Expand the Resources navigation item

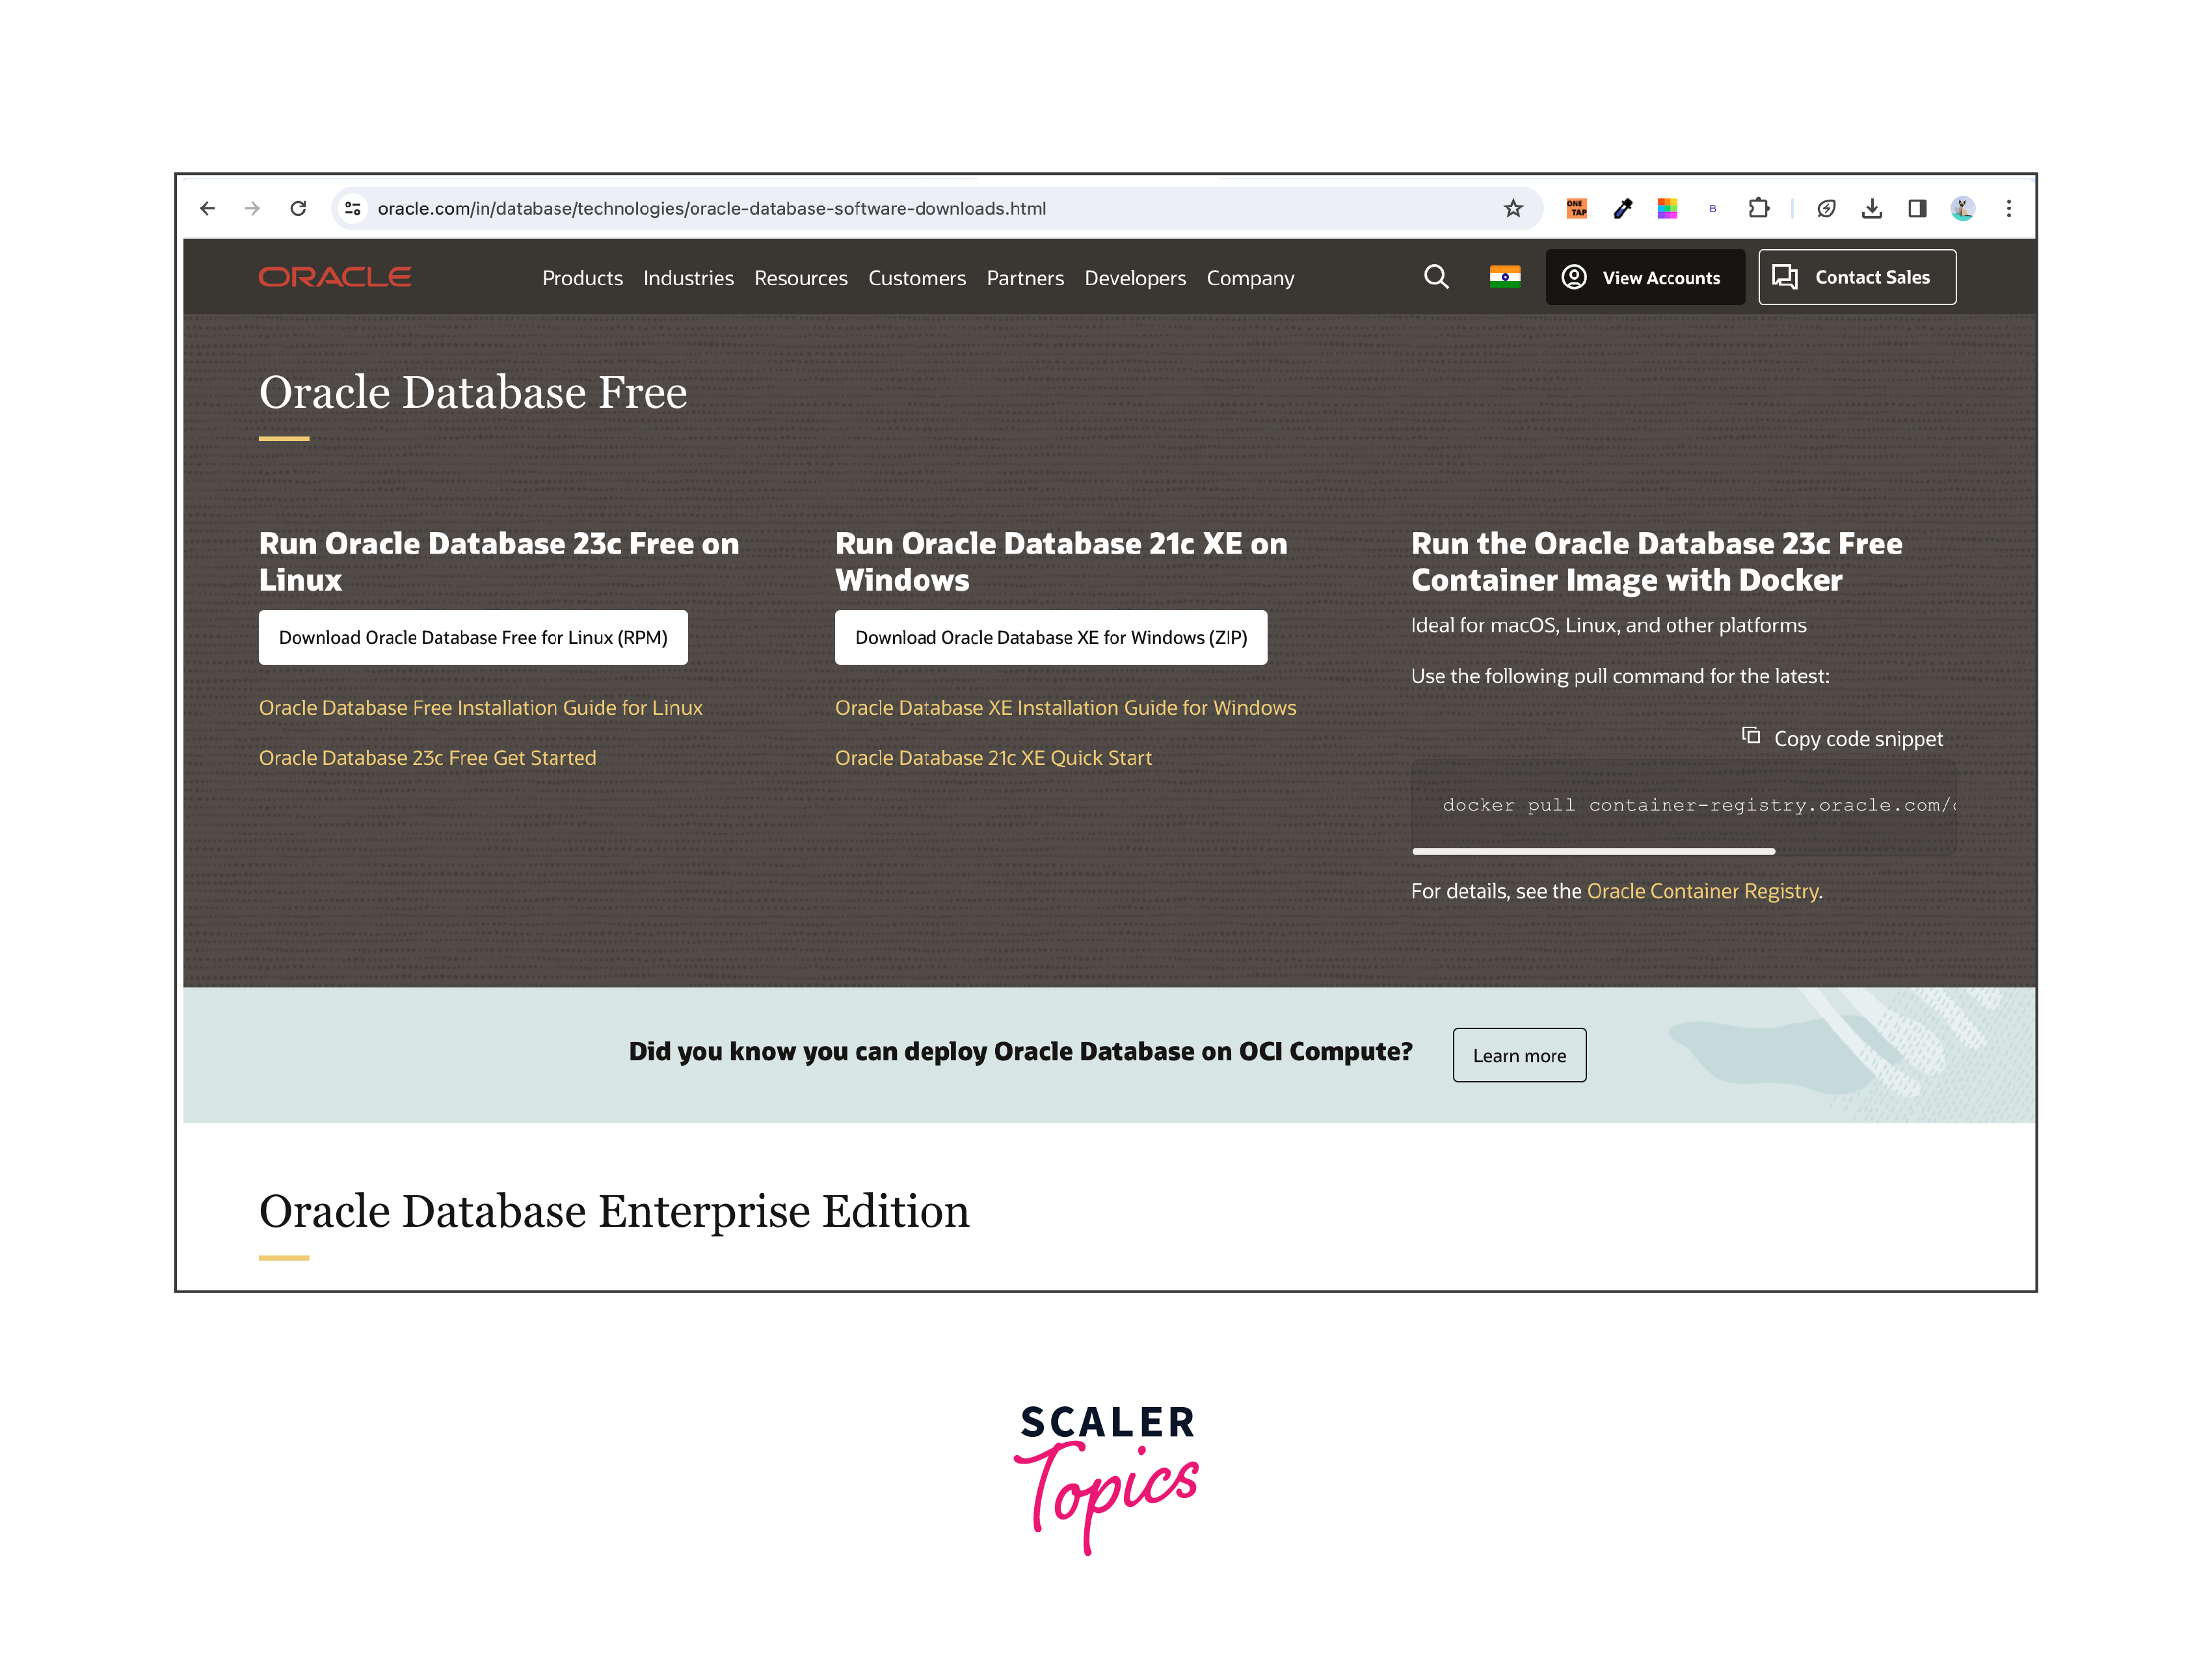[x=800, y=278]
